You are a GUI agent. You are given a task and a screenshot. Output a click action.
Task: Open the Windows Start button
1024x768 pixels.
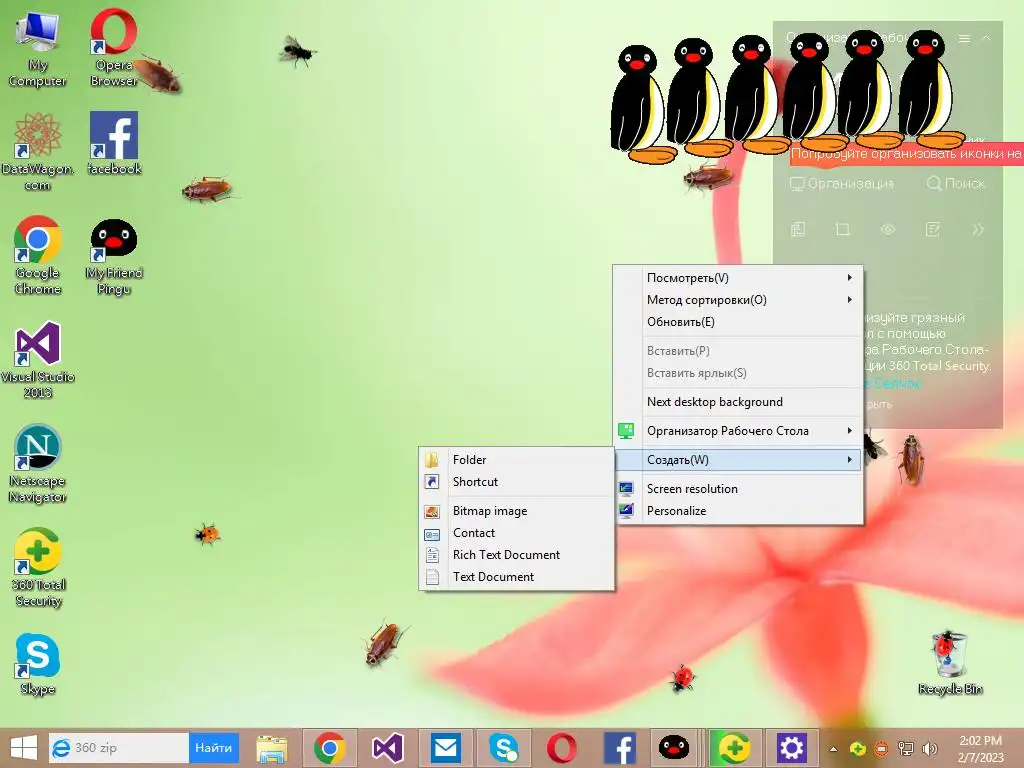(24, 748)
